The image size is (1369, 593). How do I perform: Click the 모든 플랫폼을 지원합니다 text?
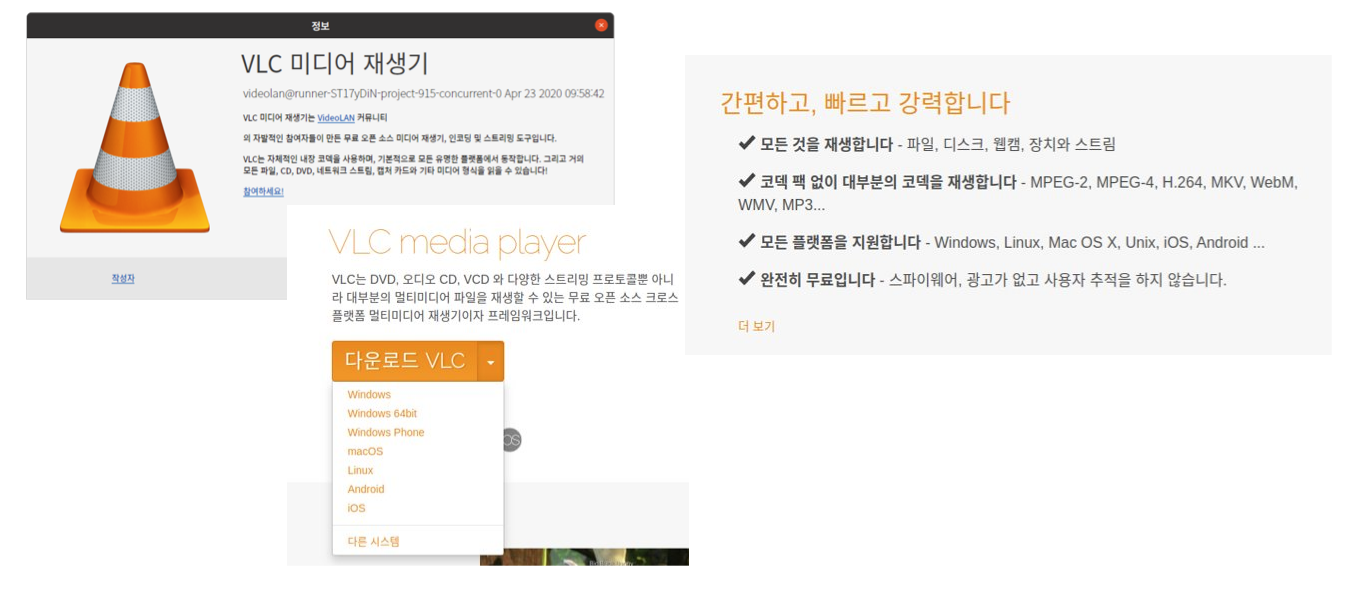click(840, 242)
